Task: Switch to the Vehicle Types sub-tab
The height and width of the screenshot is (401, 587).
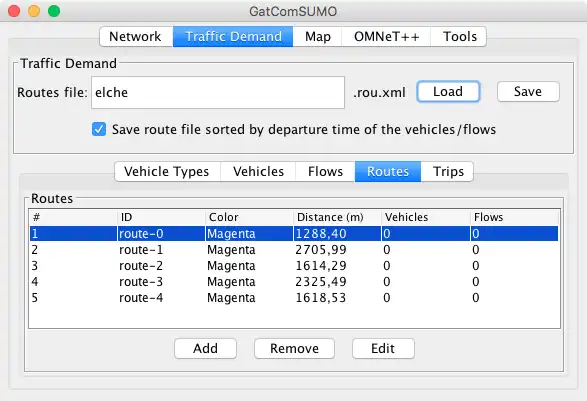Action: [167, 171]
